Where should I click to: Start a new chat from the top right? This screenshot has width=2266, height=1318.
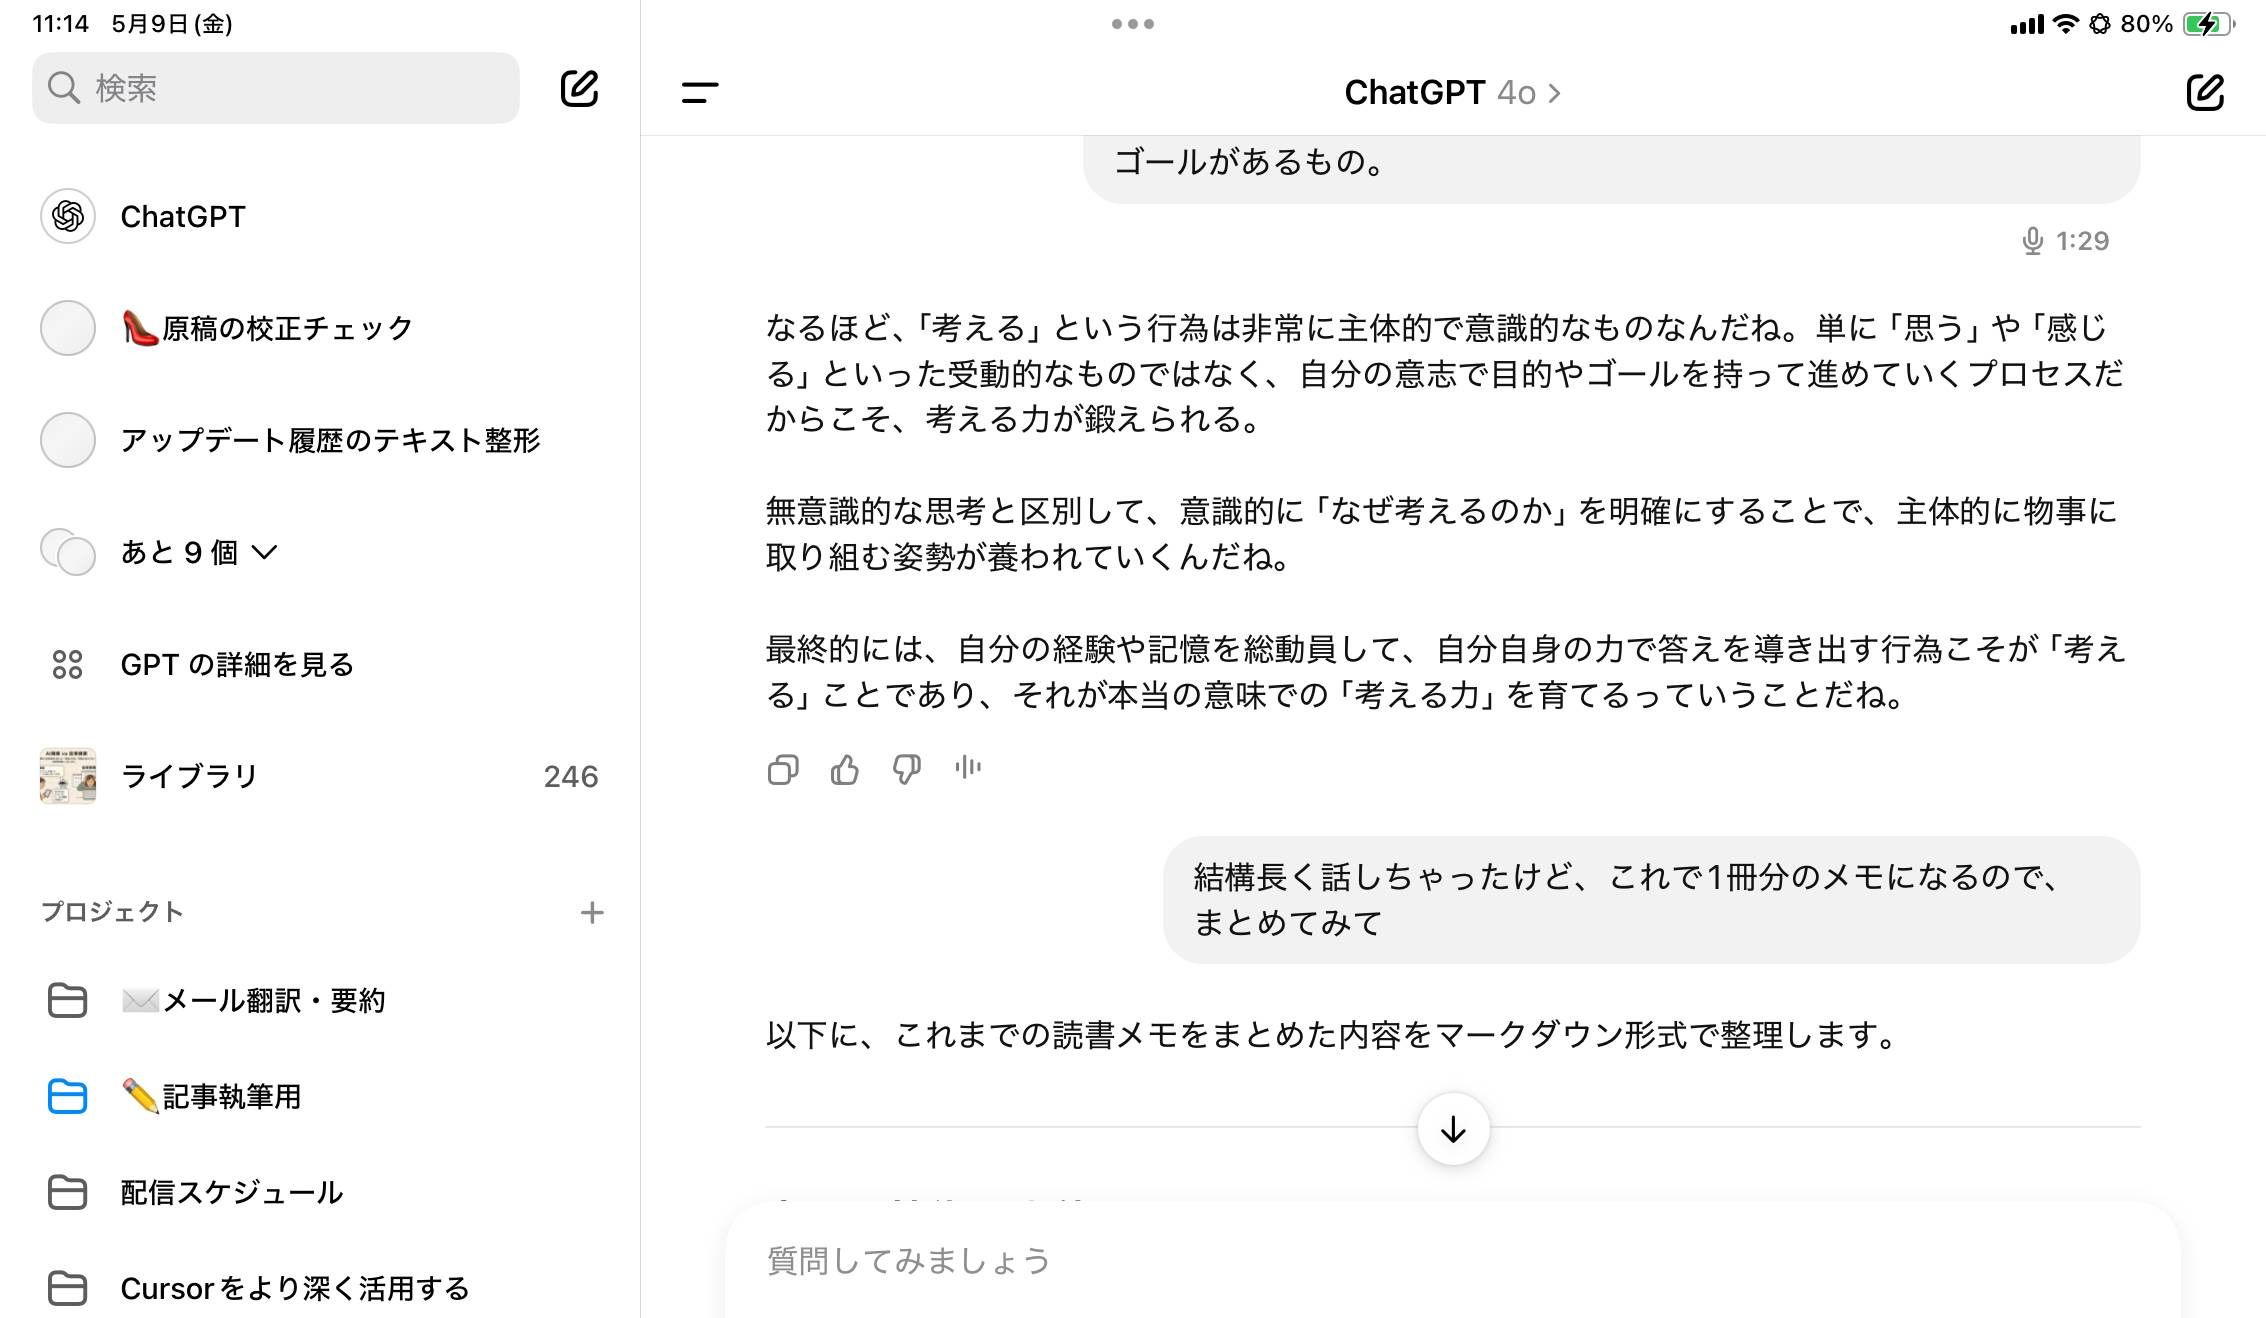(2204, 92)
